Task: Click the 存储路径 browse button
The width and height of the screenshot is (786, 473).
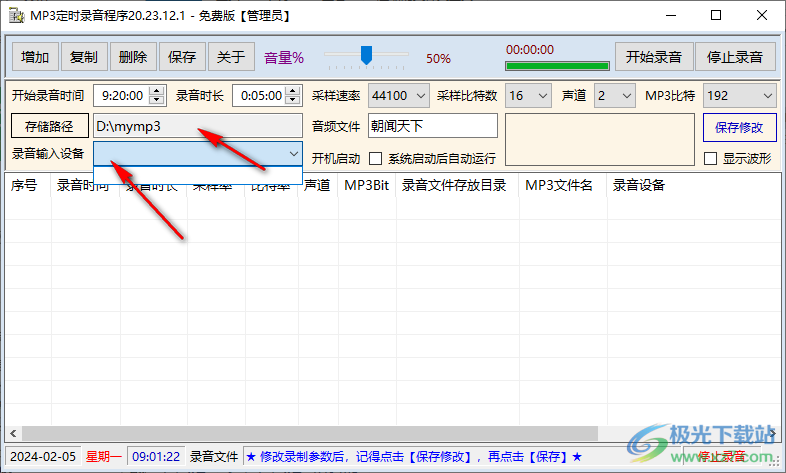Action: pos(50,126)
